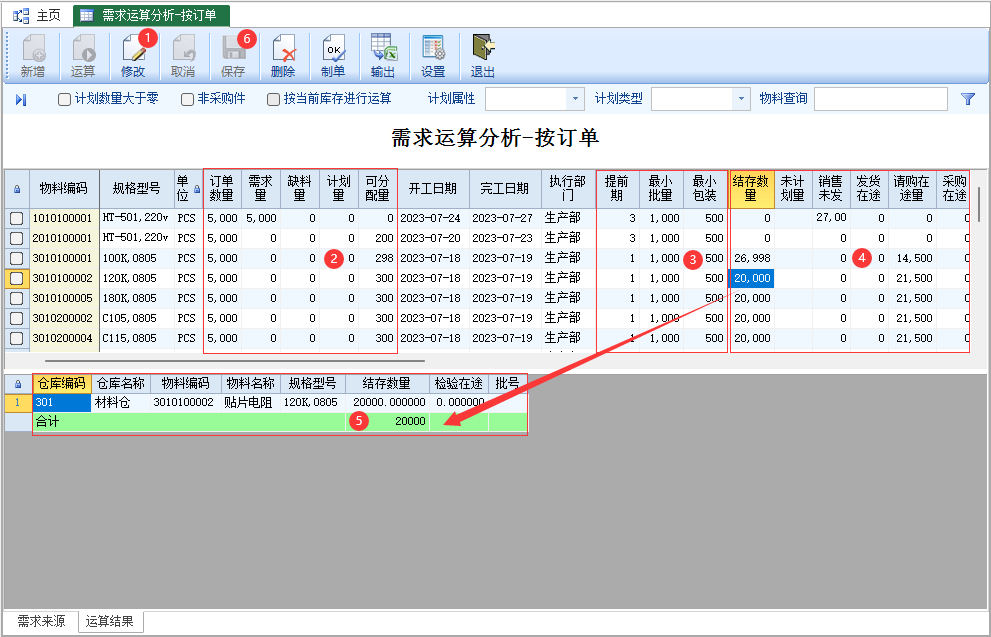
Task: Open the 计划属性 dropdown
Action: 575,99
